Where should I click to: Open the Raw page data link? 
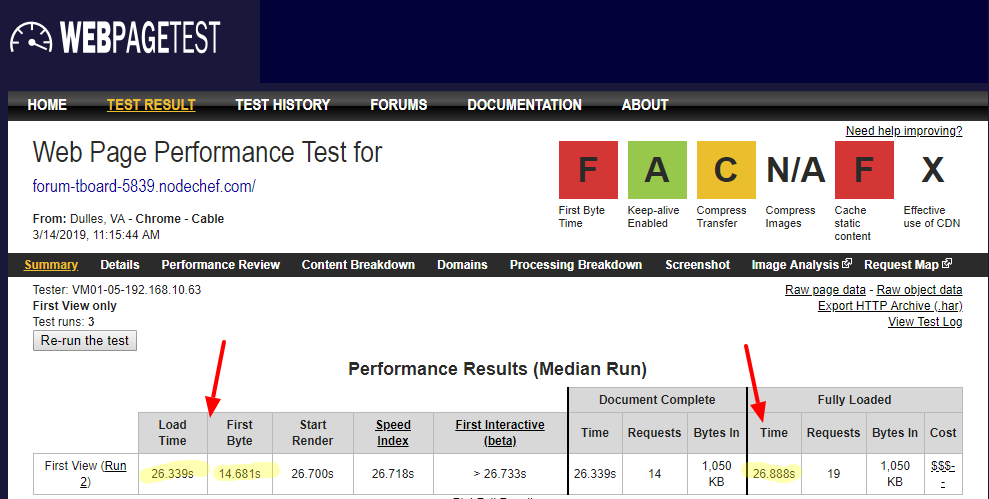[x=825, y=290]
